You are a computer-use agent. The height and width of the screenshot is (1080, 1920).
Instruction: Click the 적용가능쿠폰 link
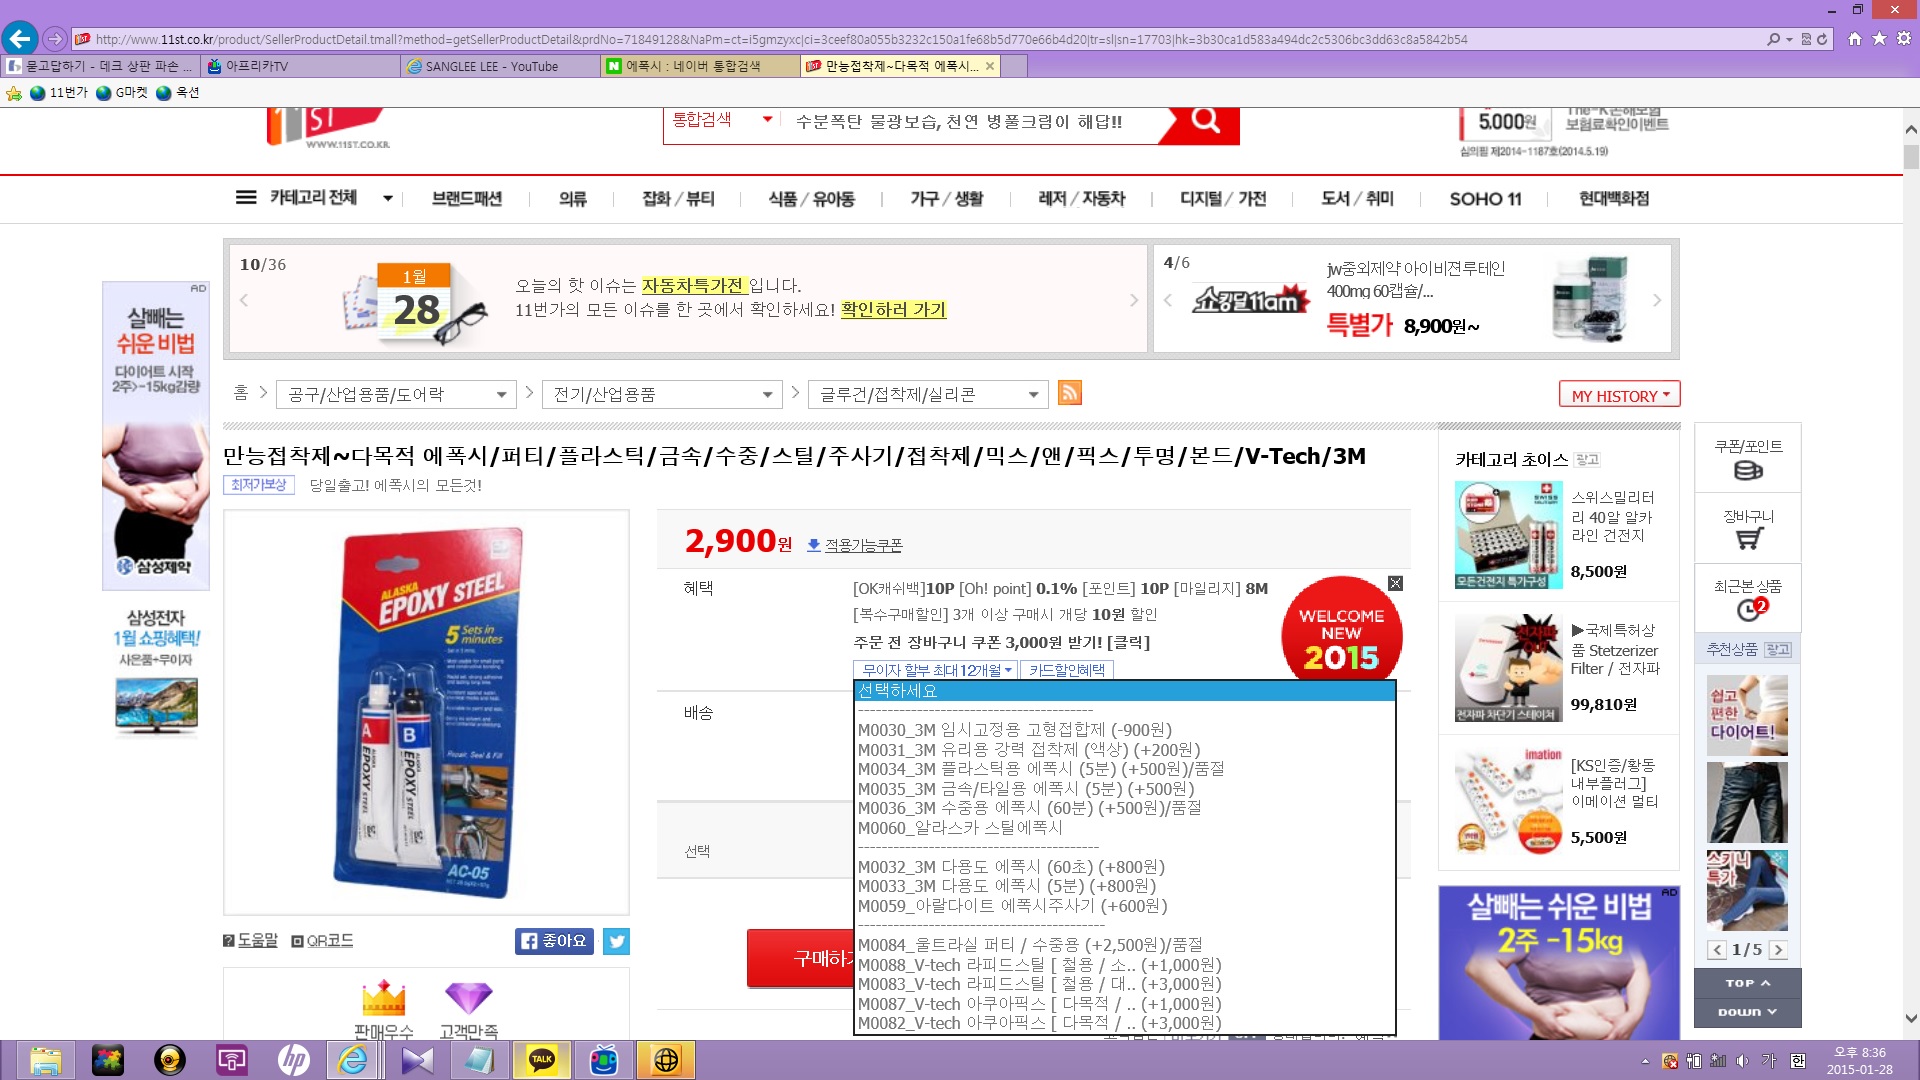click(863, 545)
